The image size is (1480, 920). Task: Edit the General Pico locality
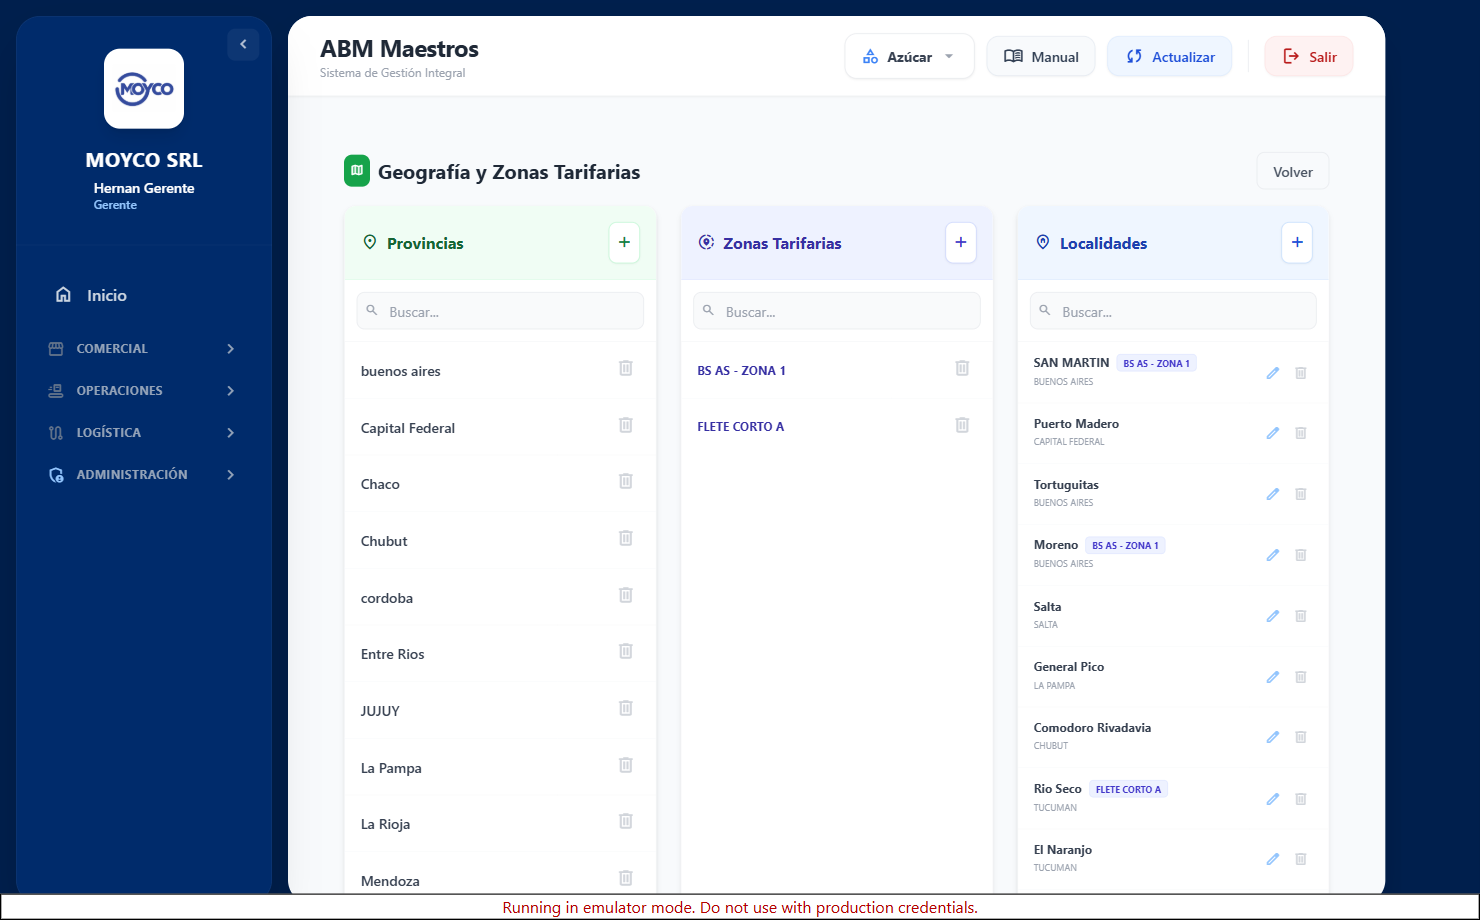1273,677
